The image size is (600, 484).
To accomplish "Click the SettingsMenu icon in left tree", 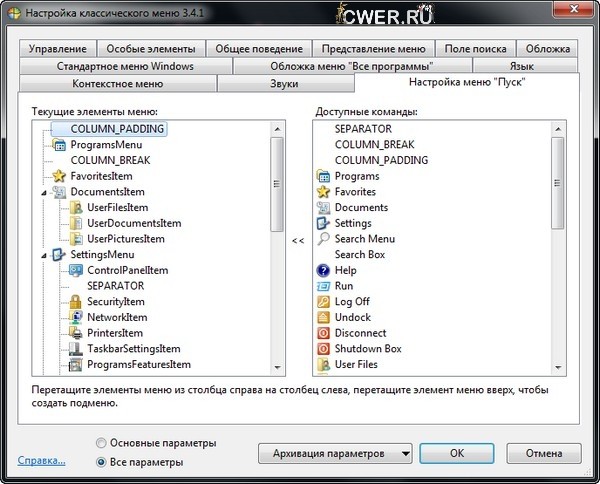I will click(x=59, y=254).
